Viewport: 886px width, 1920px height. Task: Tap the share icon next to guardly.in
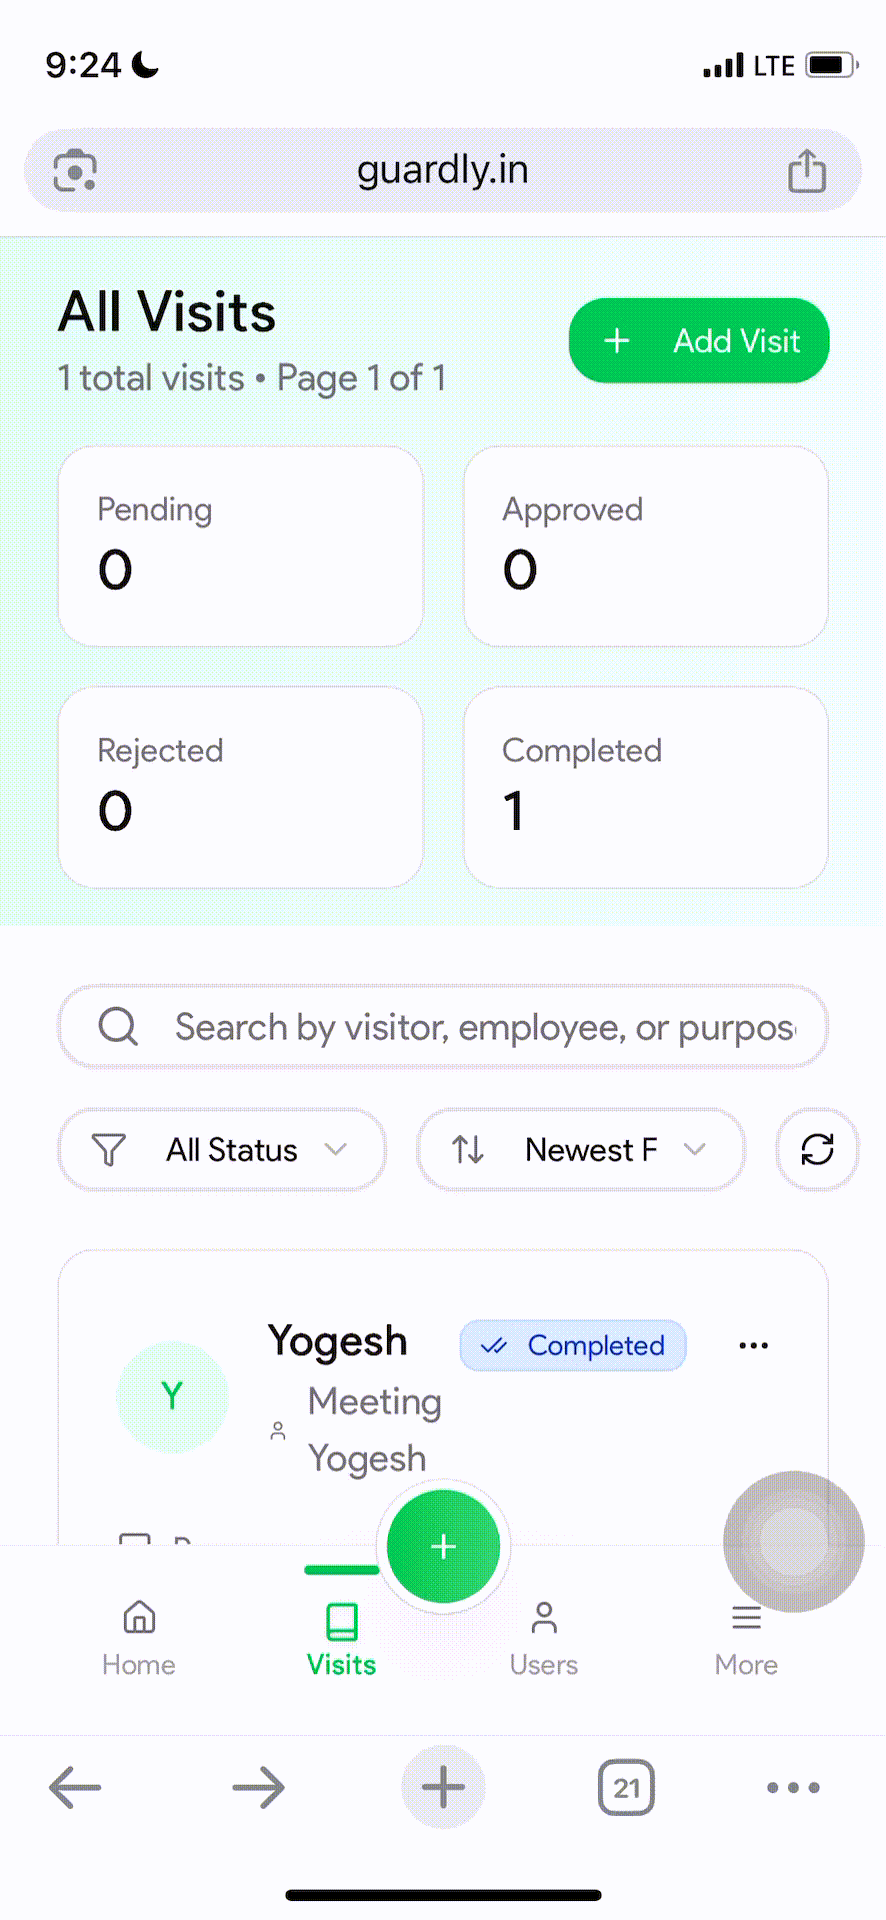[806, 170]
